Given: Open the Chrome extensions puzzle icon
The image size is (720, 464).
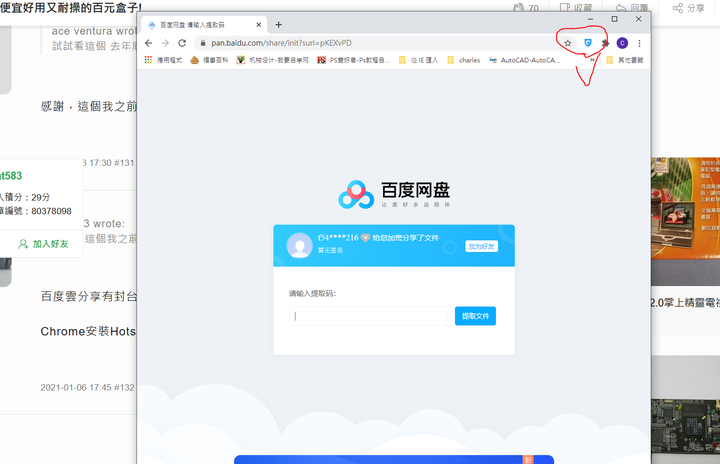Looking at the screenshot, I should click(605, 43).
